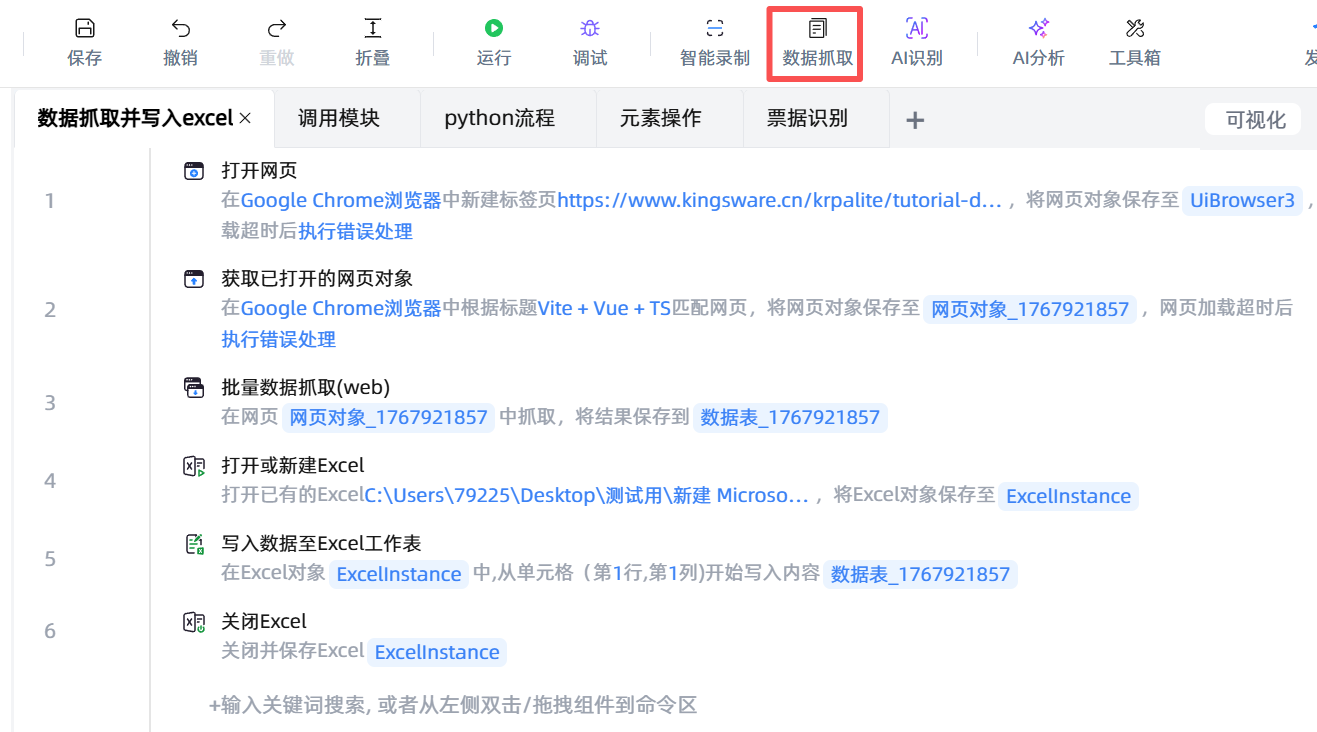Add a new tab with plus button
Screen dimensions: 1317x732
click(x=915, y=120)
